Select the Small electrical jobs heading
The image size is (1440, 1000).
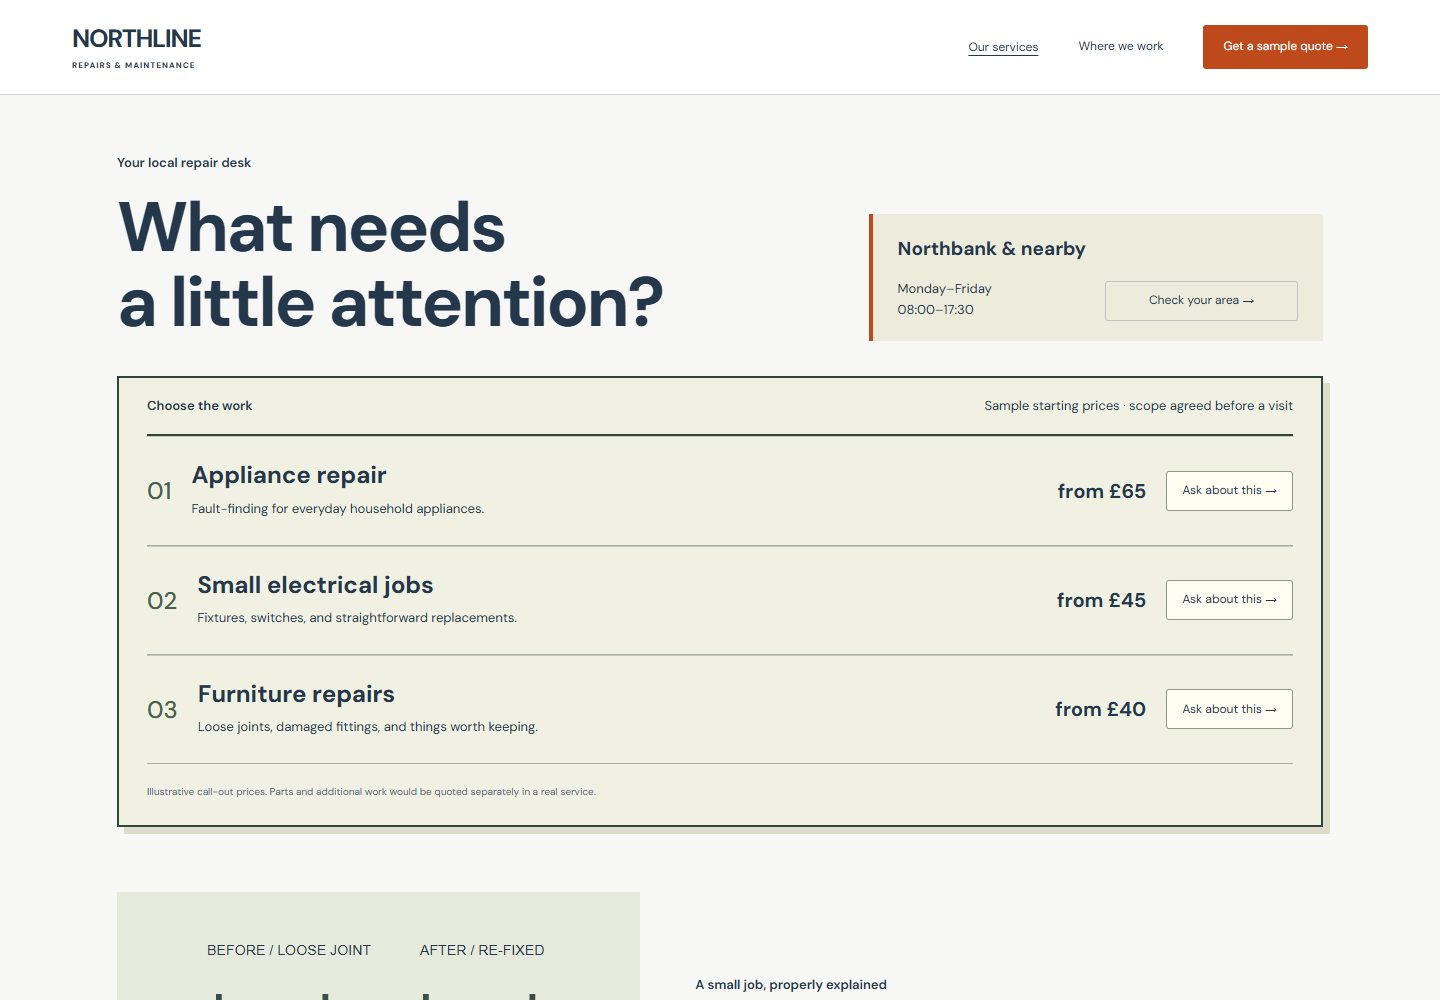point(315,585)
